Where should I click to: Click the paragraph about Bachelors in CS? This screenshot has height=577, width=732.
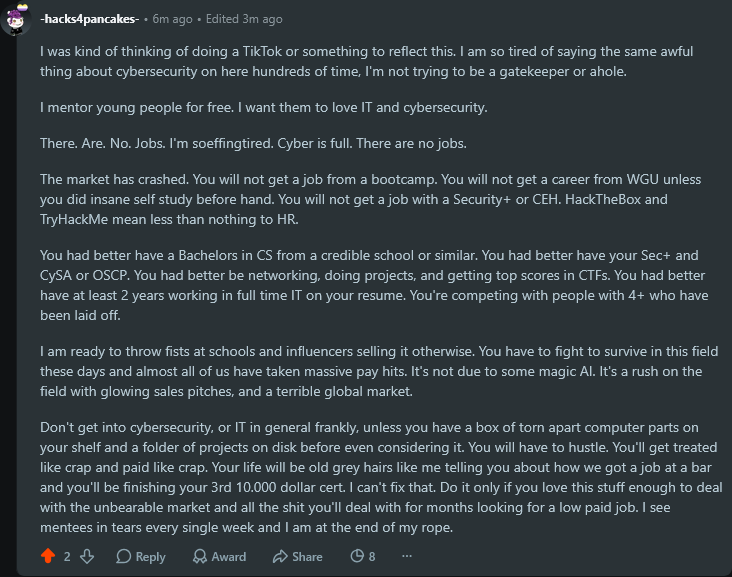[x=374, y=285]
